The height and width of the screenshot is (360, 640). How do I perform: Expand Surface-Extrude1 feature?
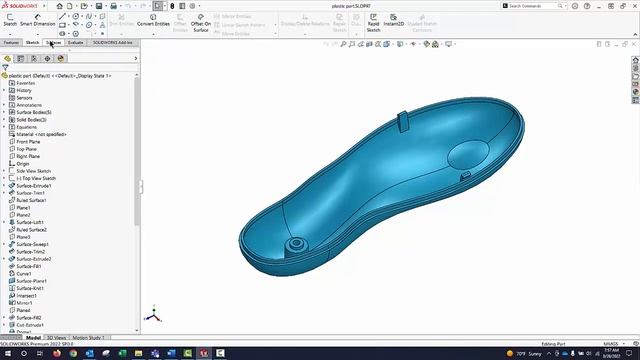[4, 186]
